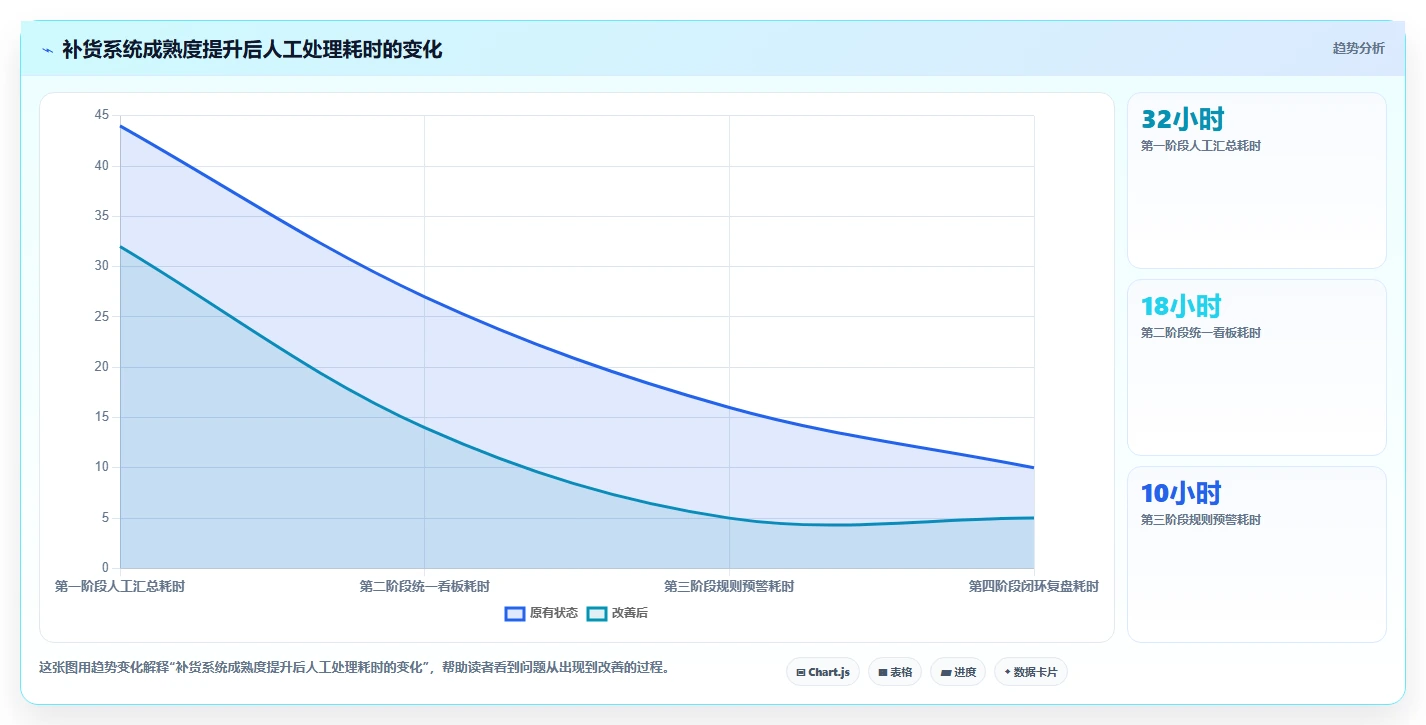Viewport: 1426px width, 725px height.
Task: Click the 趋势分析 label in header
Action: 1358,48
